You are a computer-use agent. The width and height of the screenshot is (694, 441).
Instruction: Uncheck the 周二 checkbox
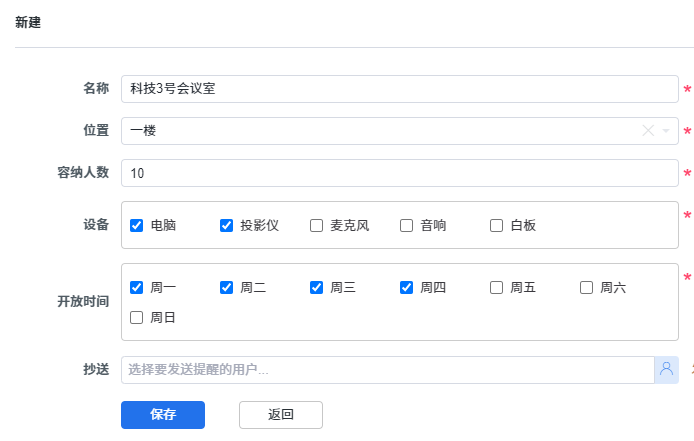[x=226, y=287]
